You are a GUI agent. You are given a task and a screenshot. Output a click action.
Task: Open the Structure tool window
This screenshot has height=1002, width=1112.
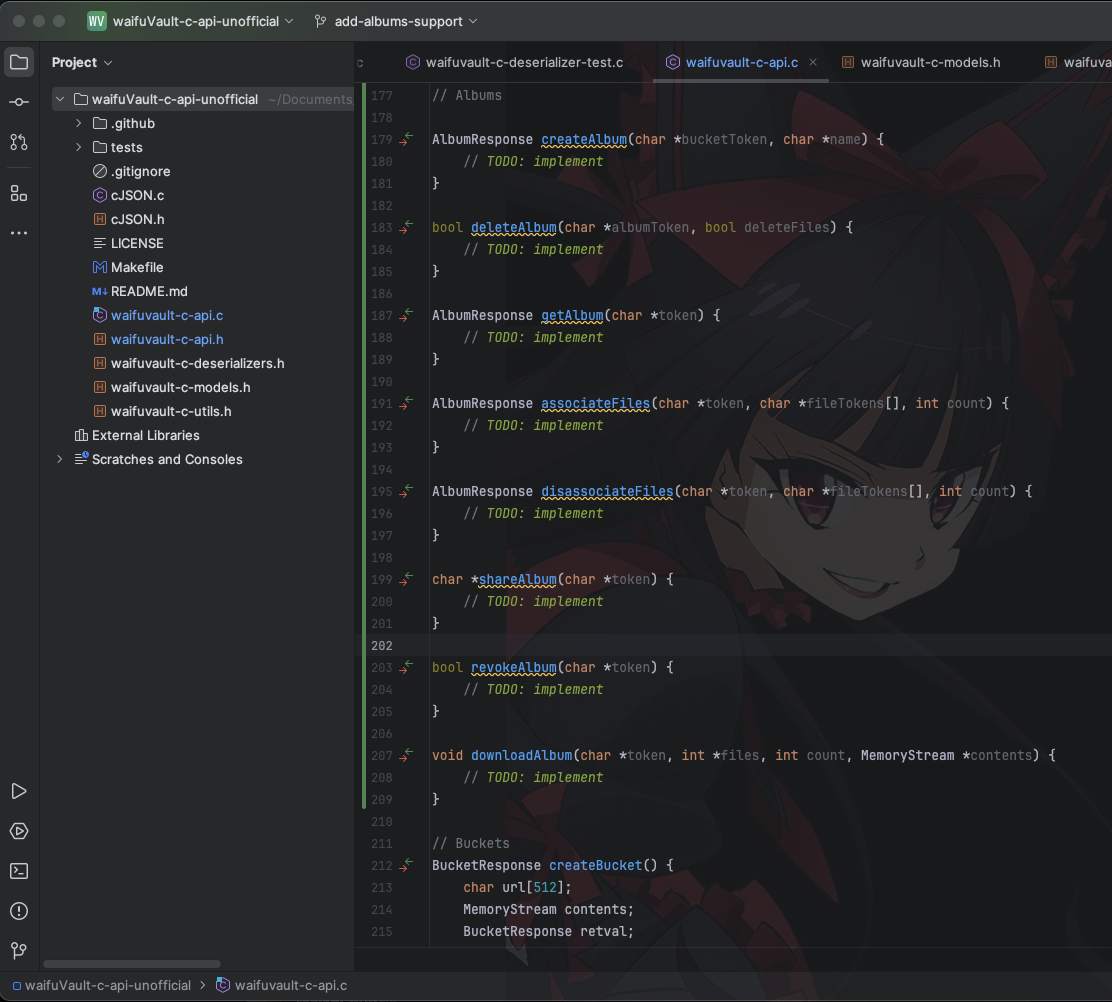[x=19, y=193]
